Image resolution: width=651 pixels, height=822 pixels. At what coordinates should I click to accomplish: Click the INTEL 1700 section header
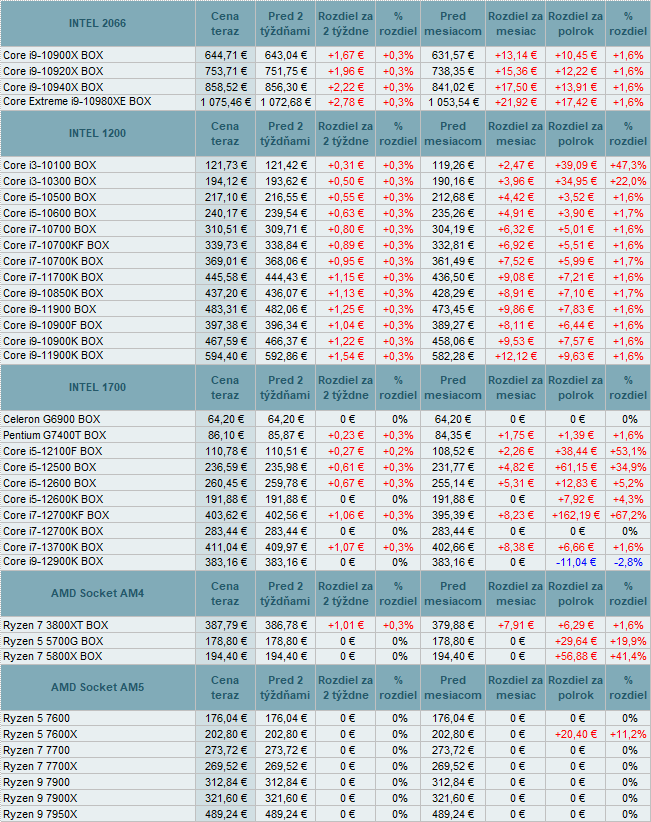tap(98, 388)
